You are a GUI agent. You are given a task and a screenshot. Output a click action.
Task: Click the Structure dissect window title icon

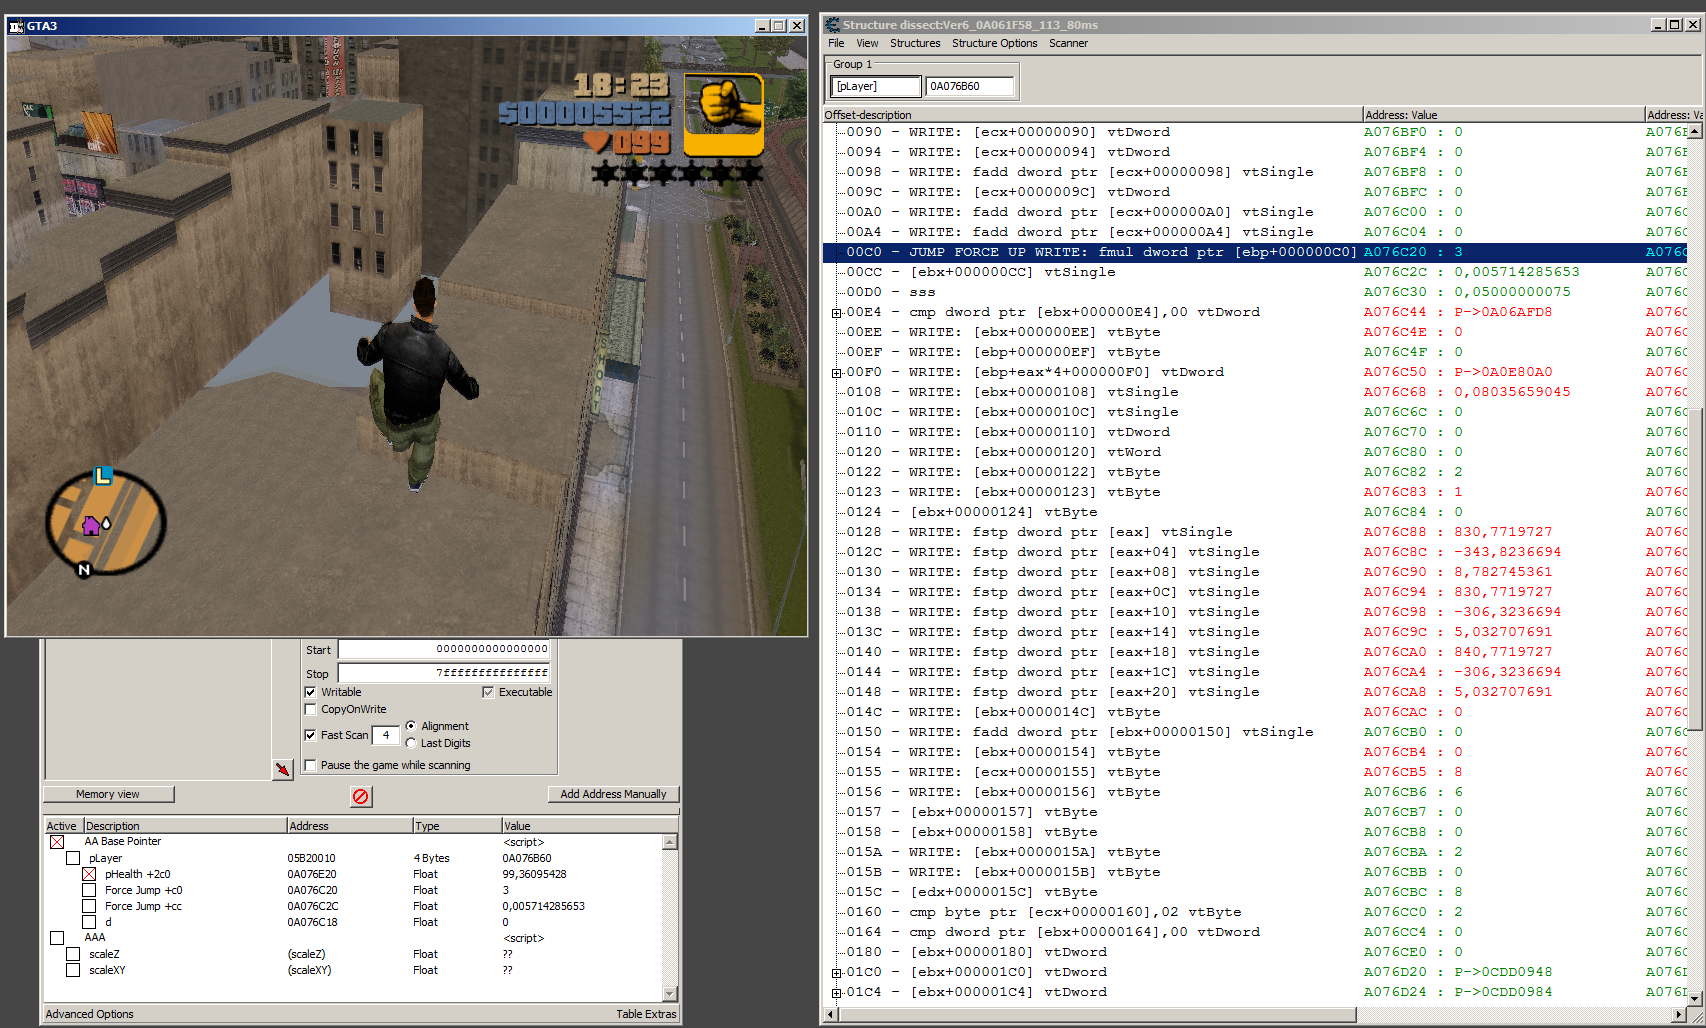coord(832,25)
